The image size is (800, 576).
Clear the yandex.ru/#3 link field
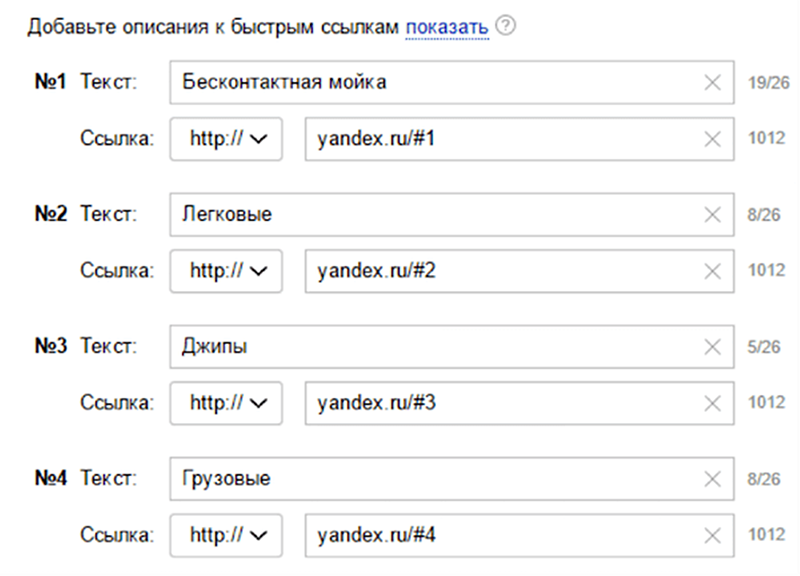coord(712,403)
